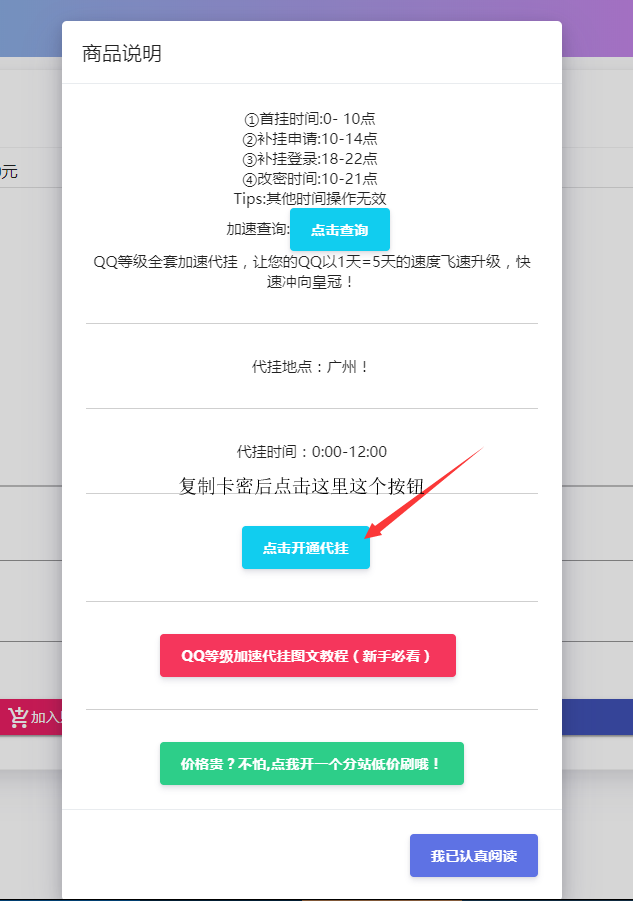Select the ①首挂时间:0-10点 line
This screenshot has height=901, width=633.
(310, 119)
